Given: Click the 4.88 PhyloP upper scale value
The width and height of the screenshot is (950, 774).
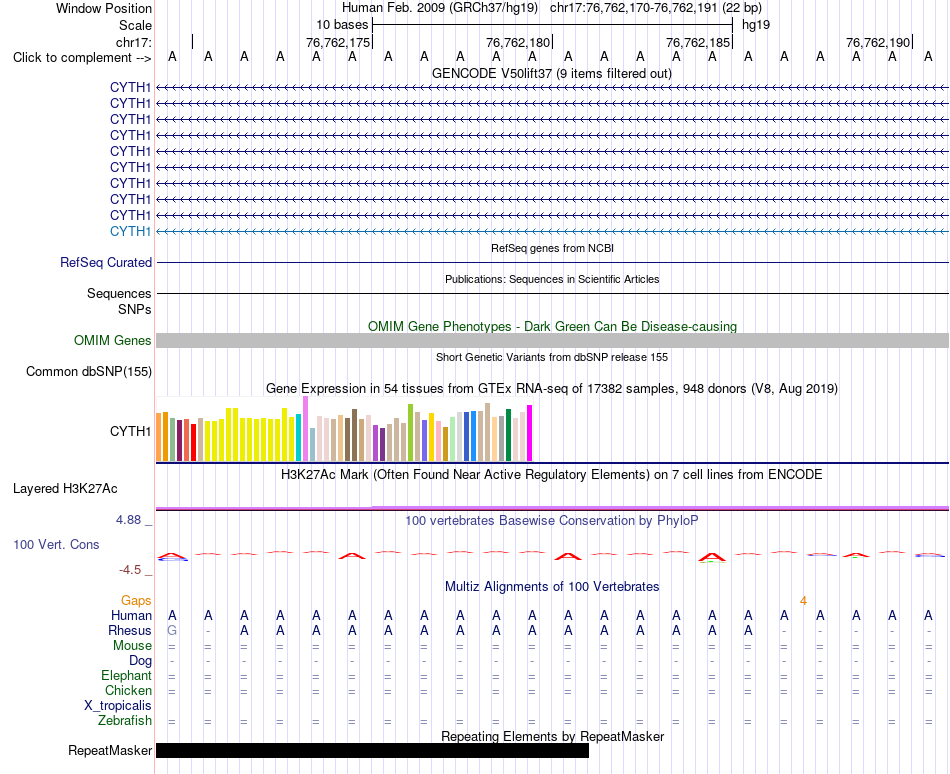Looking at the screenshot, I should click(128, 520).
